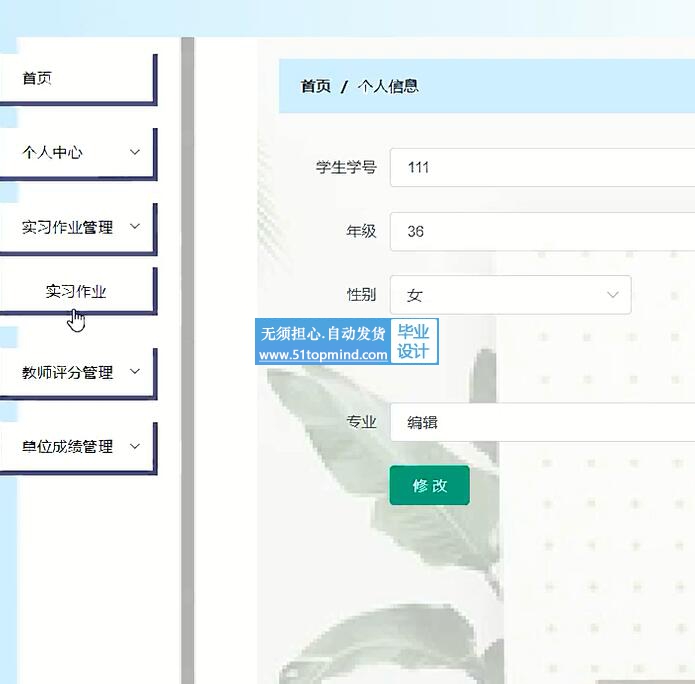The height and width of the screenshot is (684, 695).
Task: Click into the 学生学号 input field
Action: coord(543,168)
